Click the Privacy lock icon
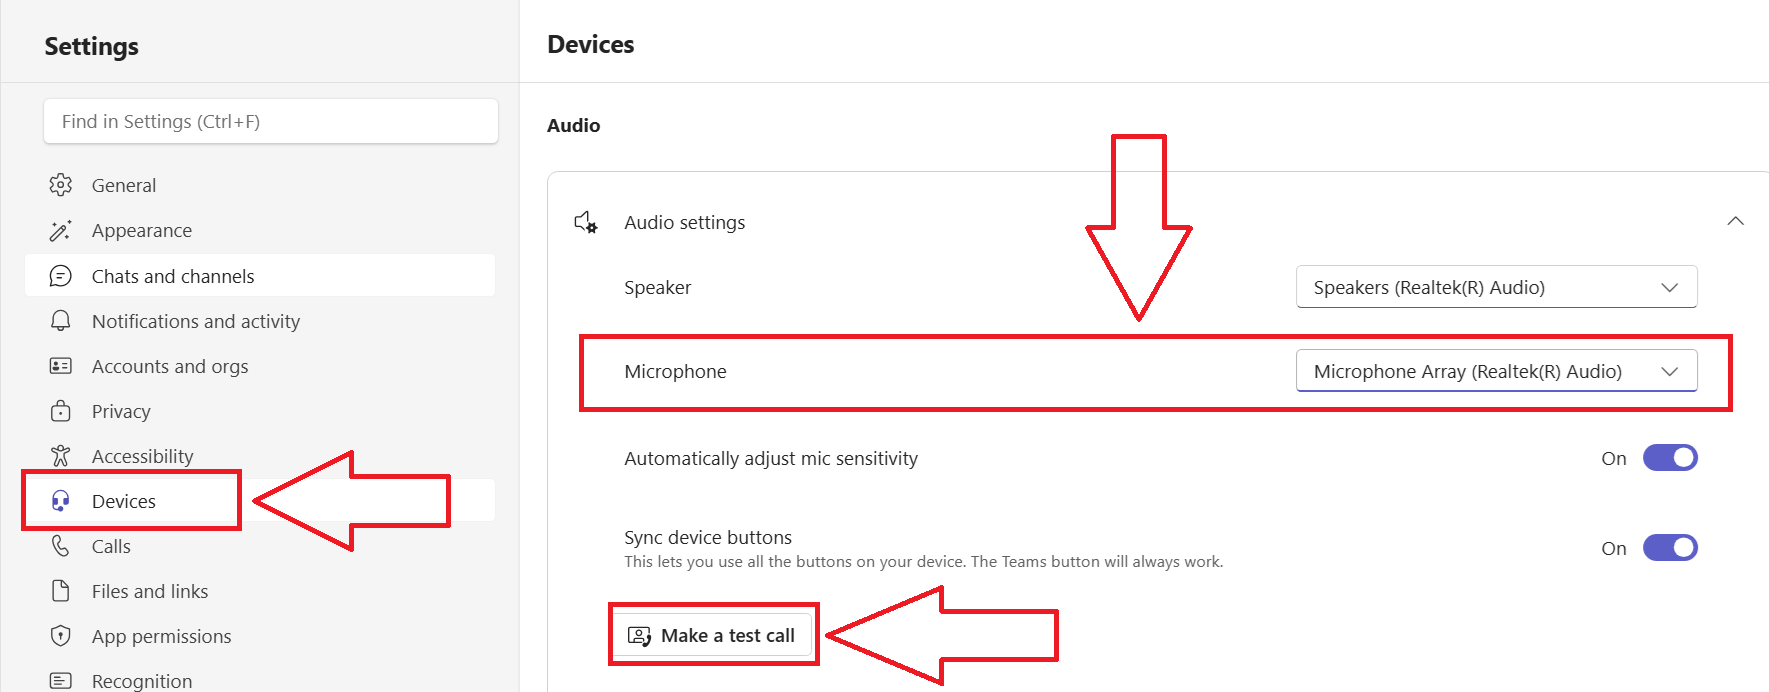1769x692 pixels. click(x=61, y=411)
